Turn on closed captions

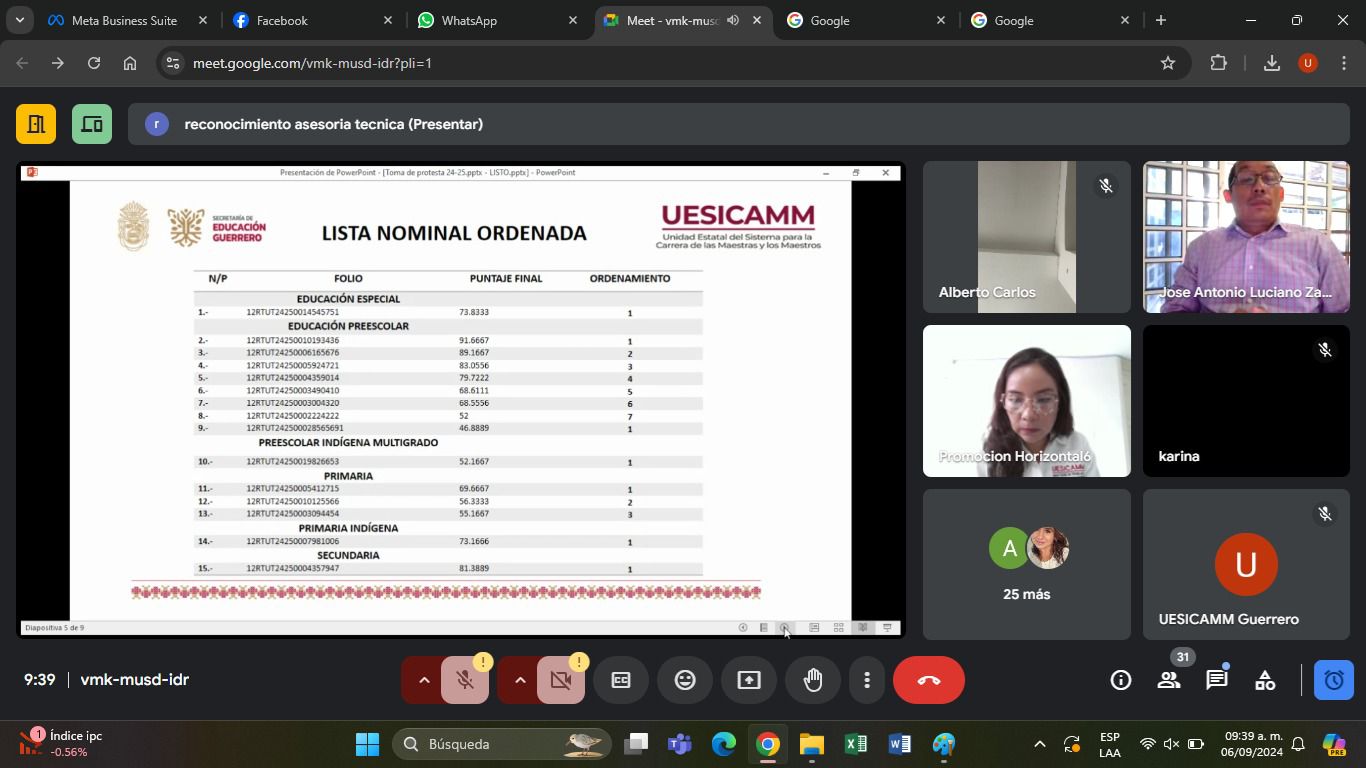[x=621, y=680]
